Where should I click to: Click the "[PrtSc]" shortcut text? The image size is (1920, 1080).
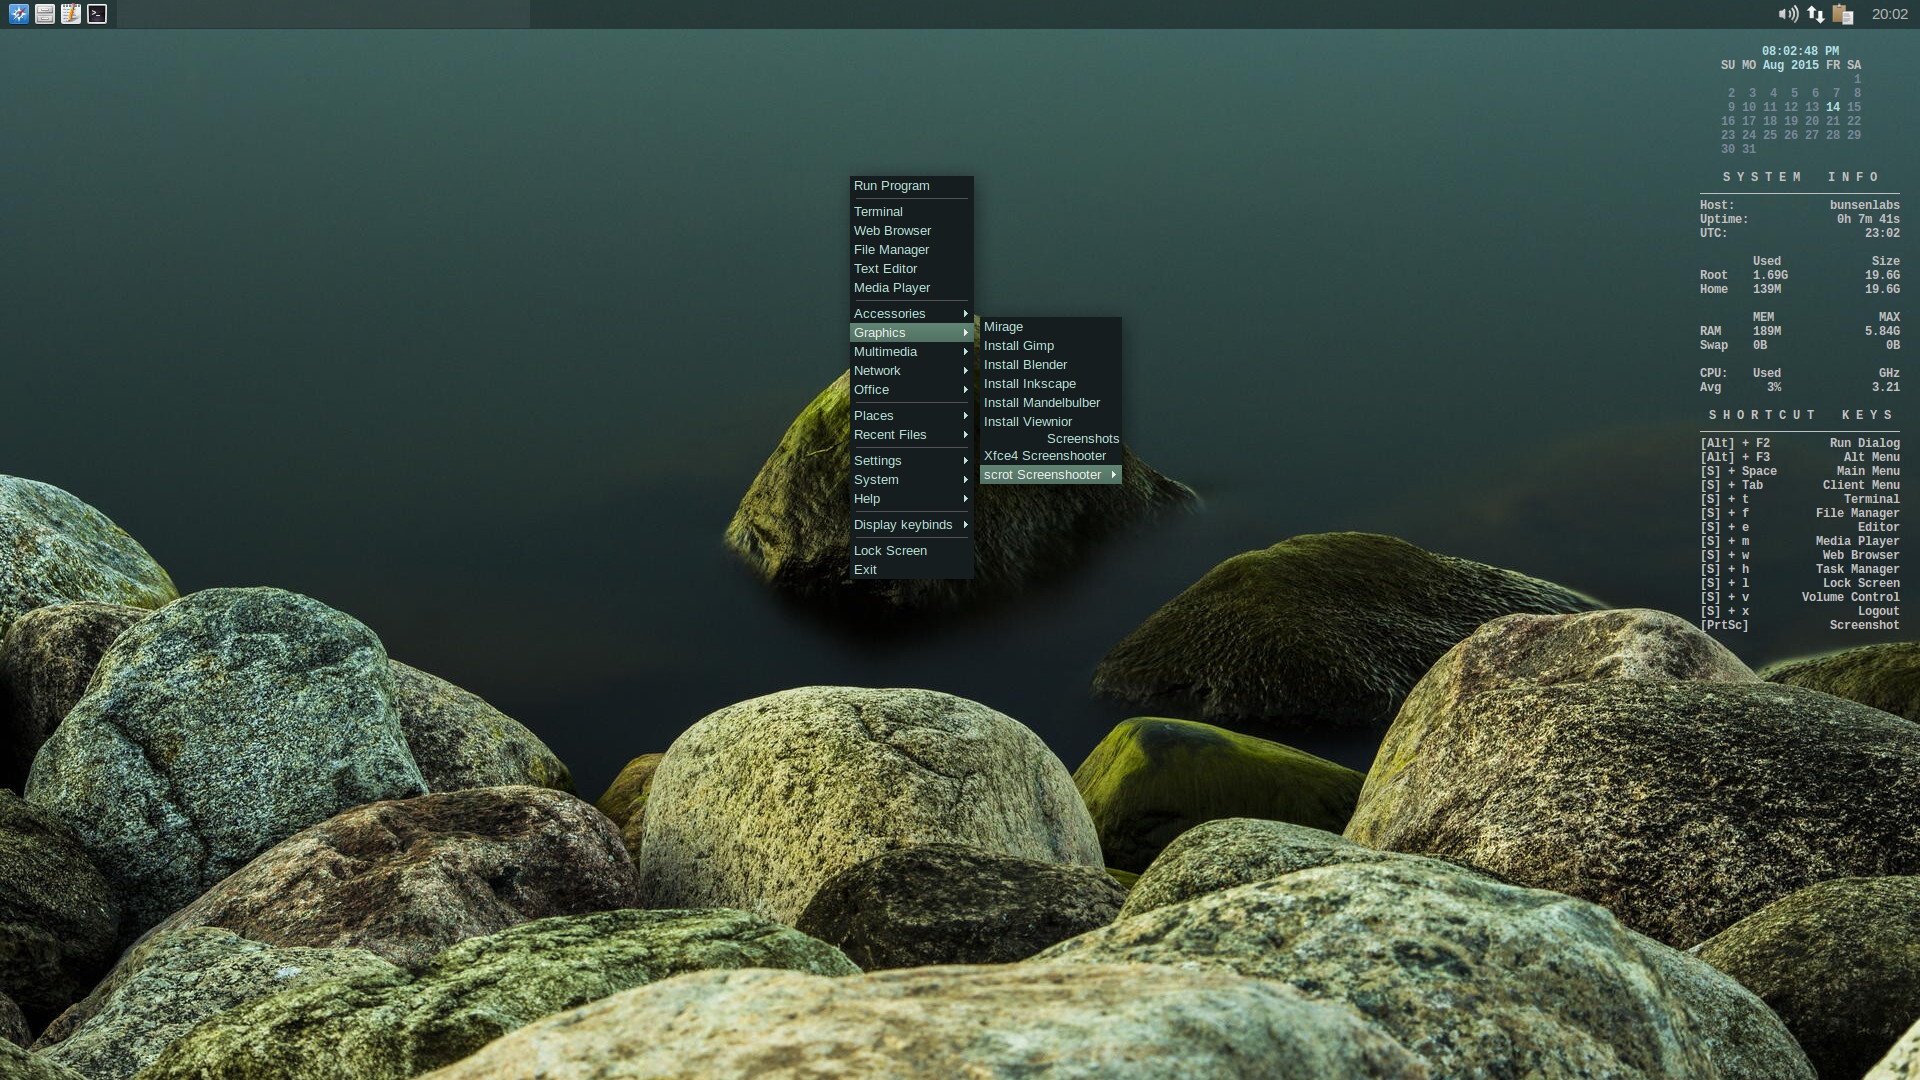[1724, 625]
